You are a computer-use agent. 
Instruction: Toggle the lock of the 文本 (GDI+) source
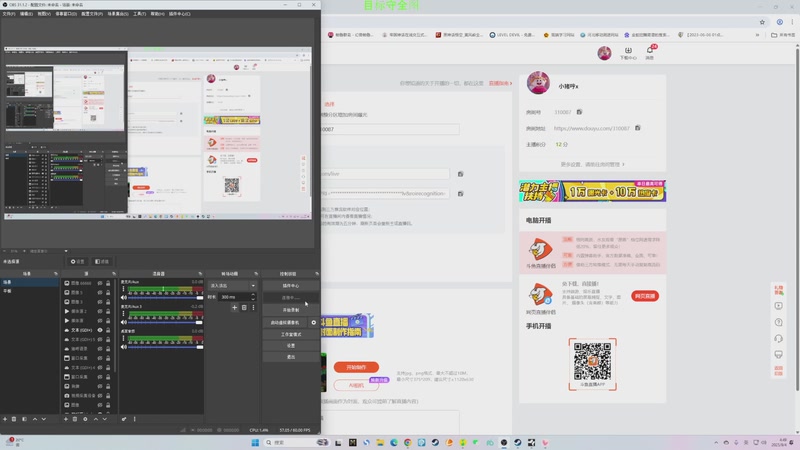click(108, 330)
